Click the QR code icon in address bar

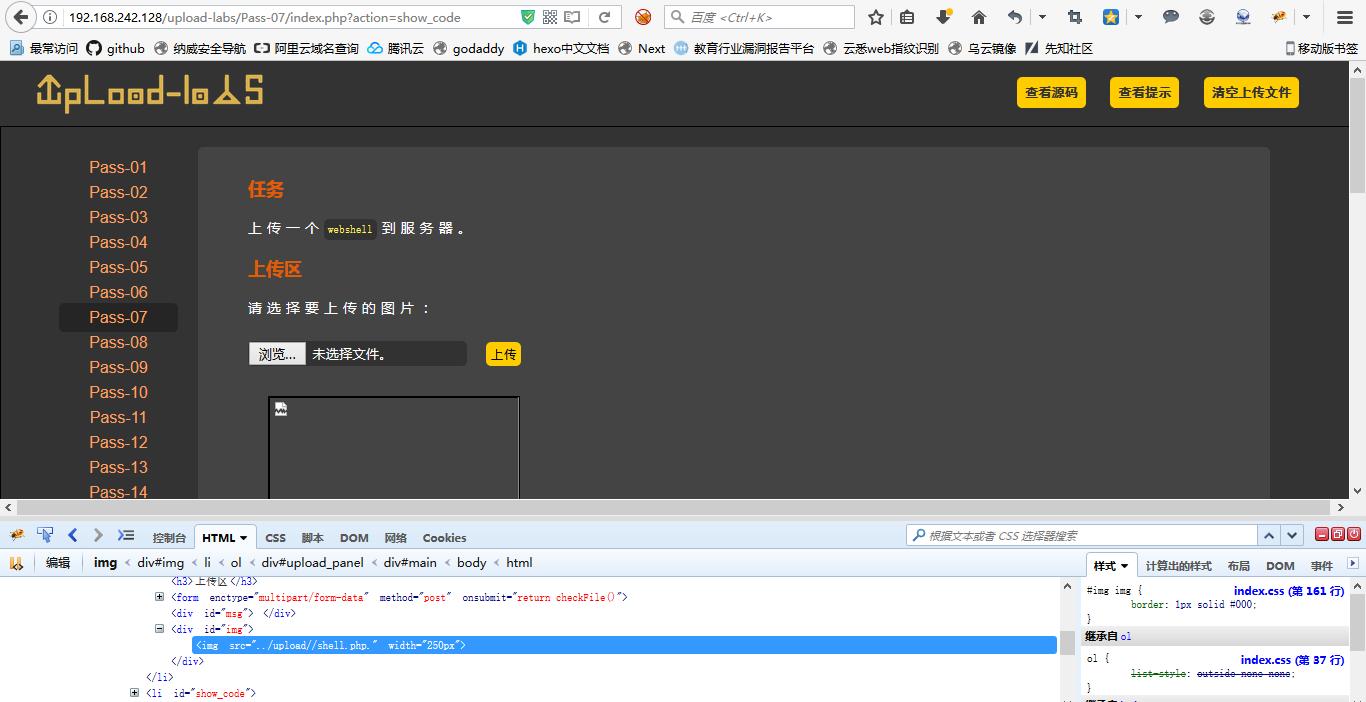550,17
